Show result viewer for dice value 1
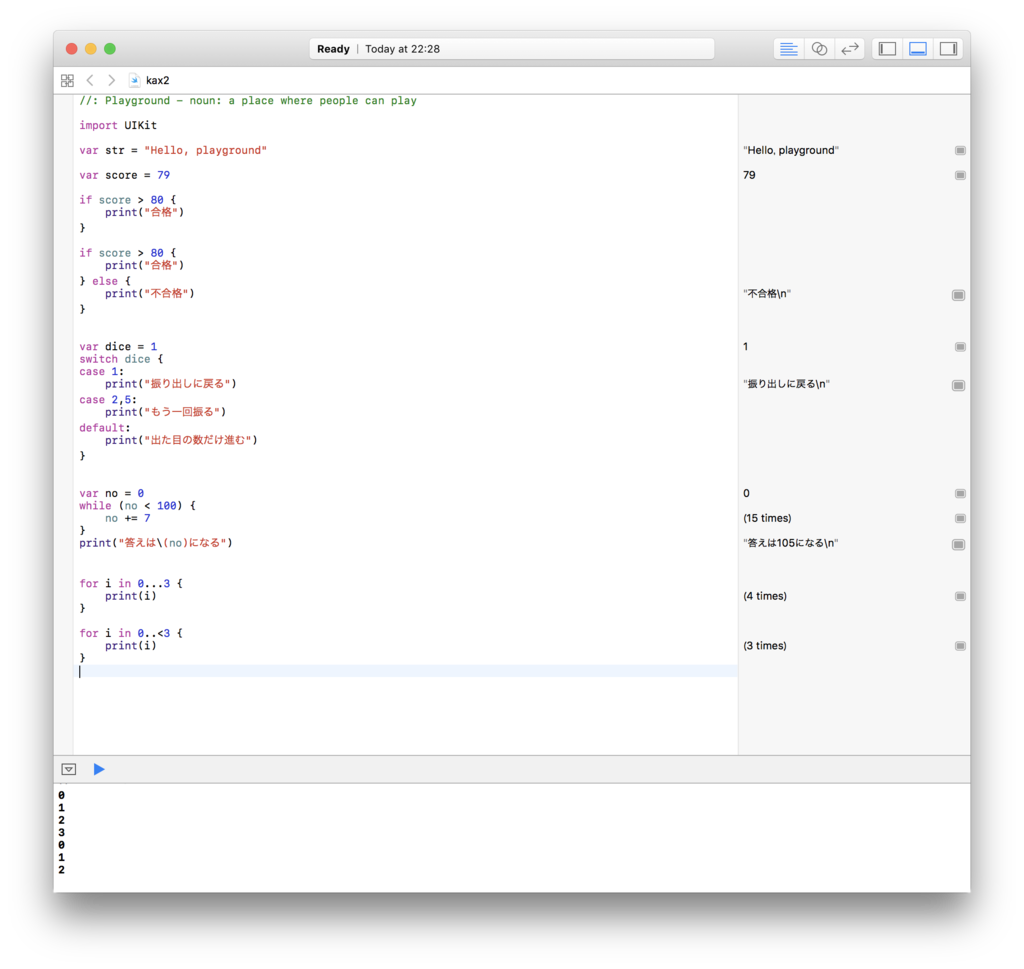The image size is (1024, 969). [x=960, y=347]
